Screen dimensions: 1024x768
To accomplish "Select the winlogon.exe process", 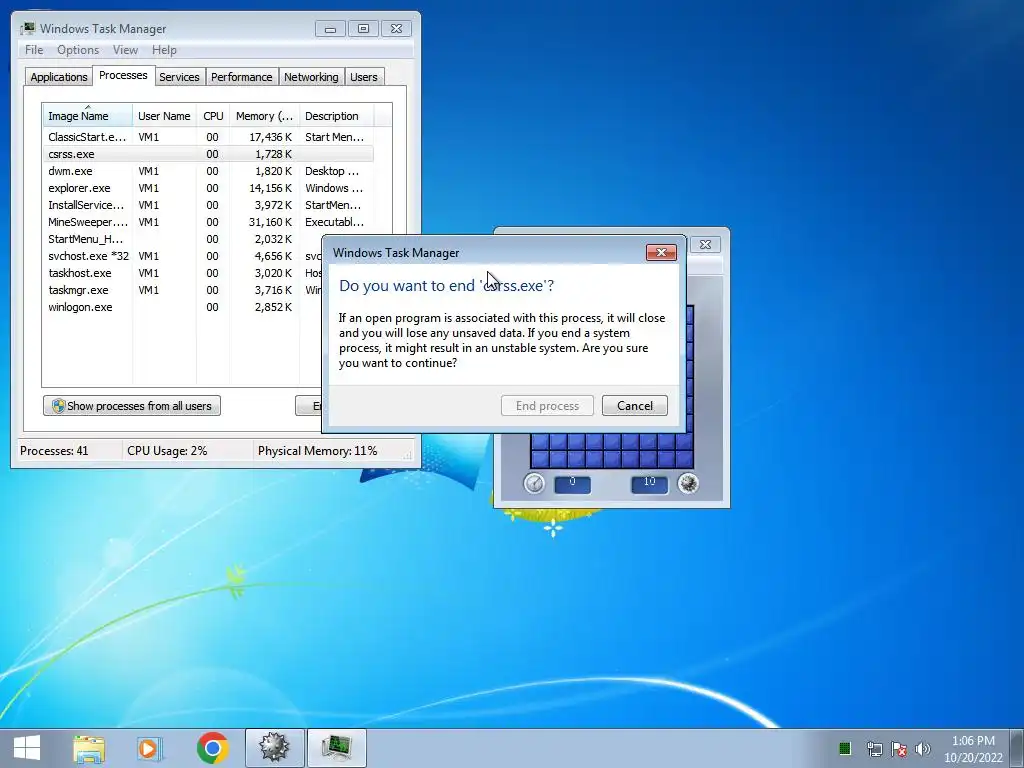I will 183,307.
